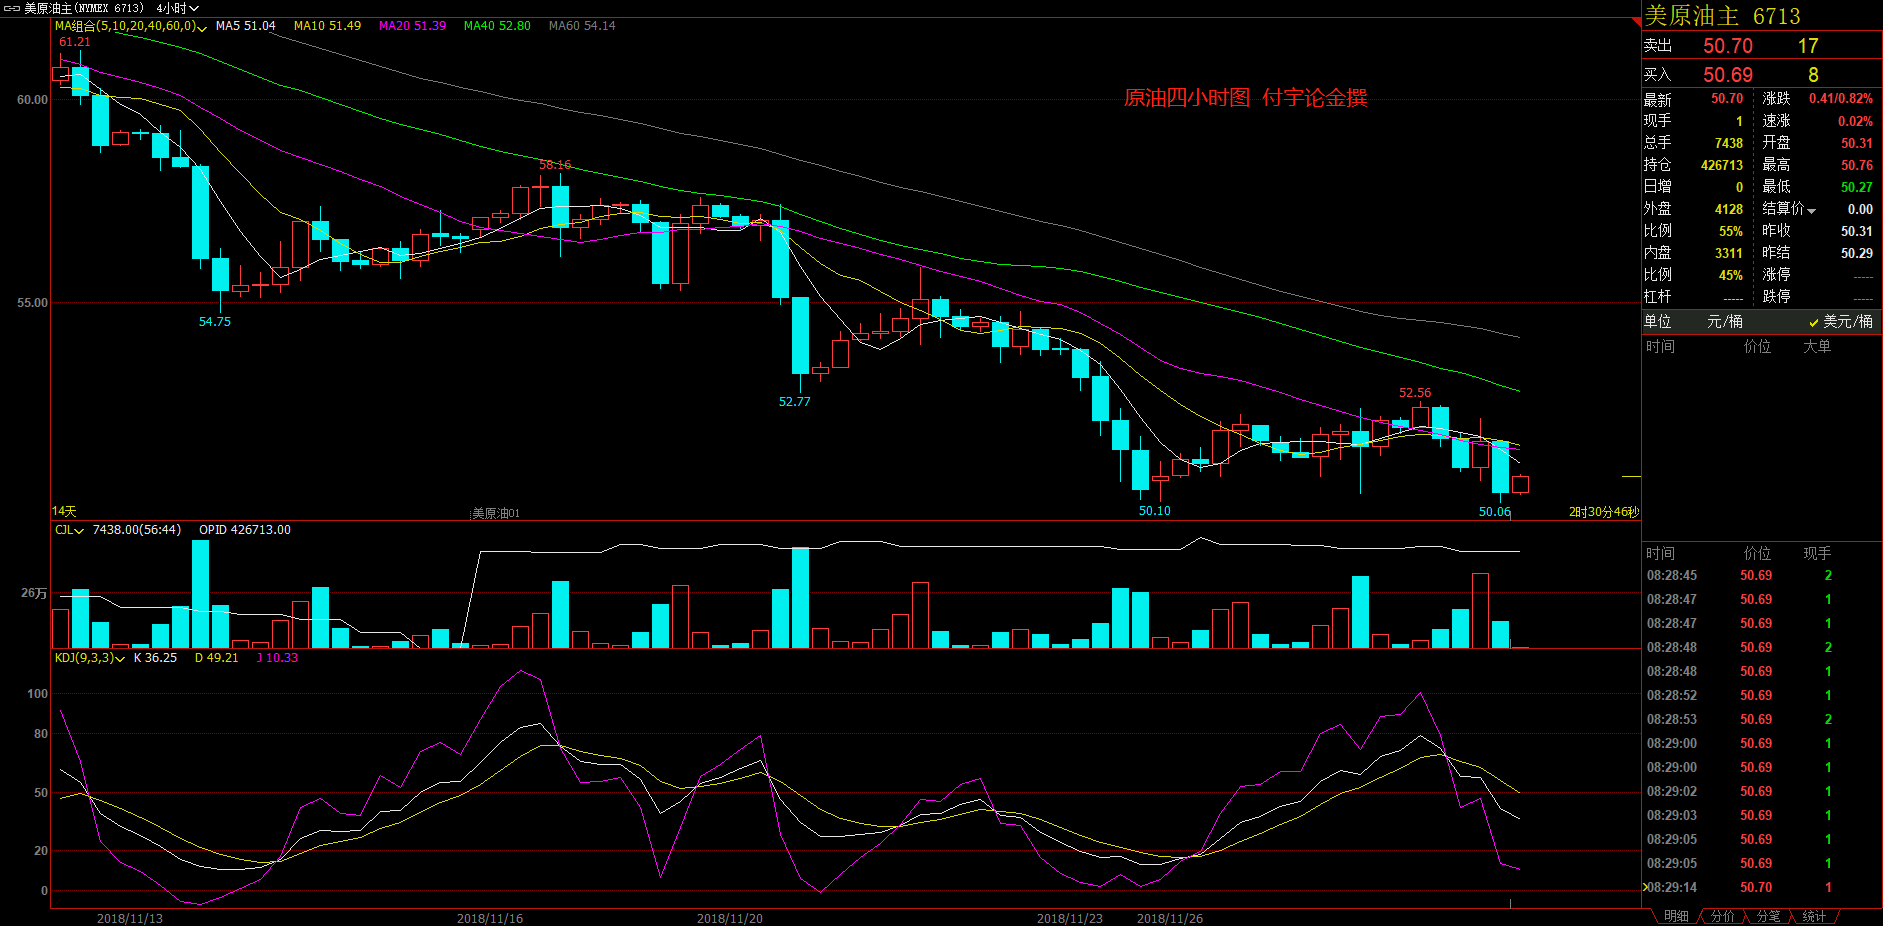Click the 最低 value 50.27
The width and height of the screenshot is (1883, 926).
[x=1857, y=187]
